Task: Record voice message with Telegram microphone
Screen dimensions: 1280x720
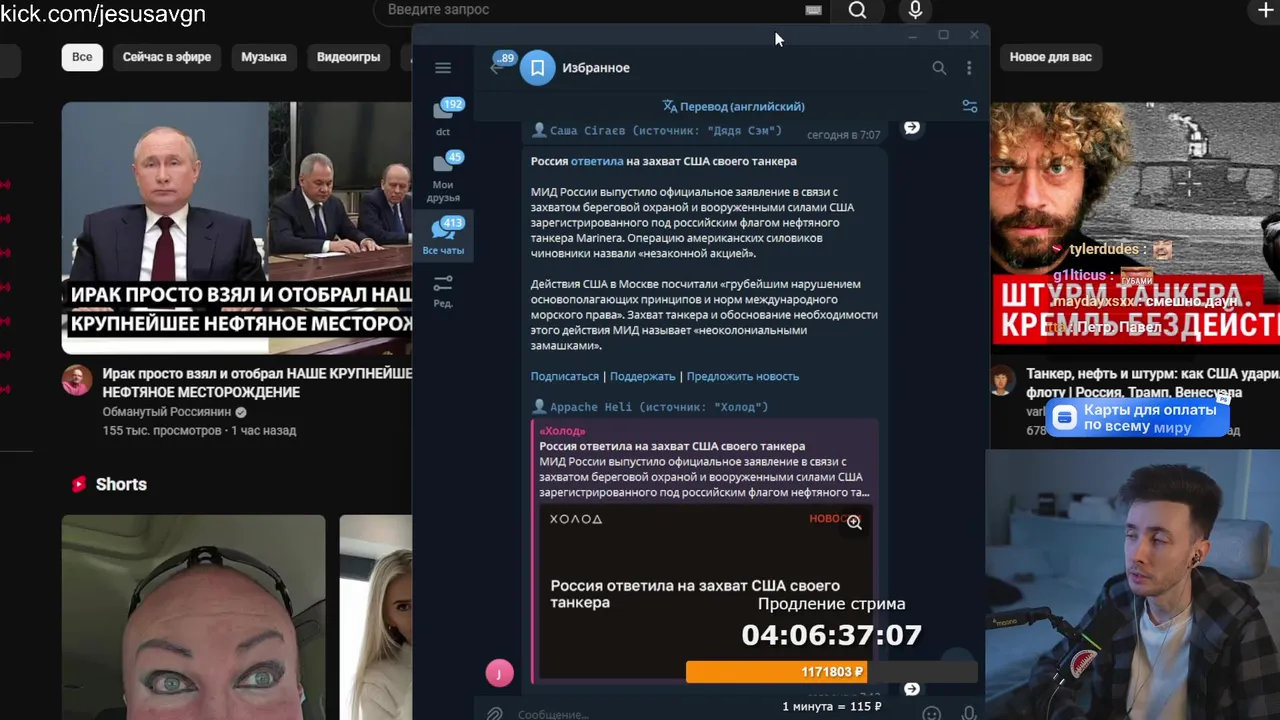Action: (x=968, y=714)
